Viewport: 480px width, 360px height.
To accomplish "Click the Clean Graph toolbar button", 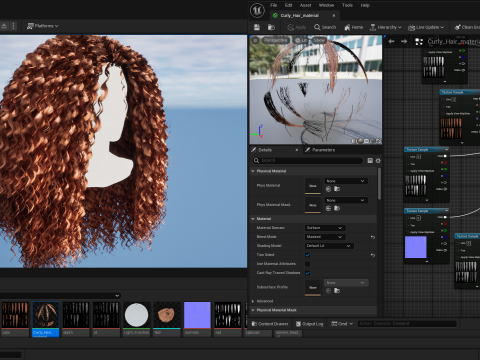I will pos(467,27).
